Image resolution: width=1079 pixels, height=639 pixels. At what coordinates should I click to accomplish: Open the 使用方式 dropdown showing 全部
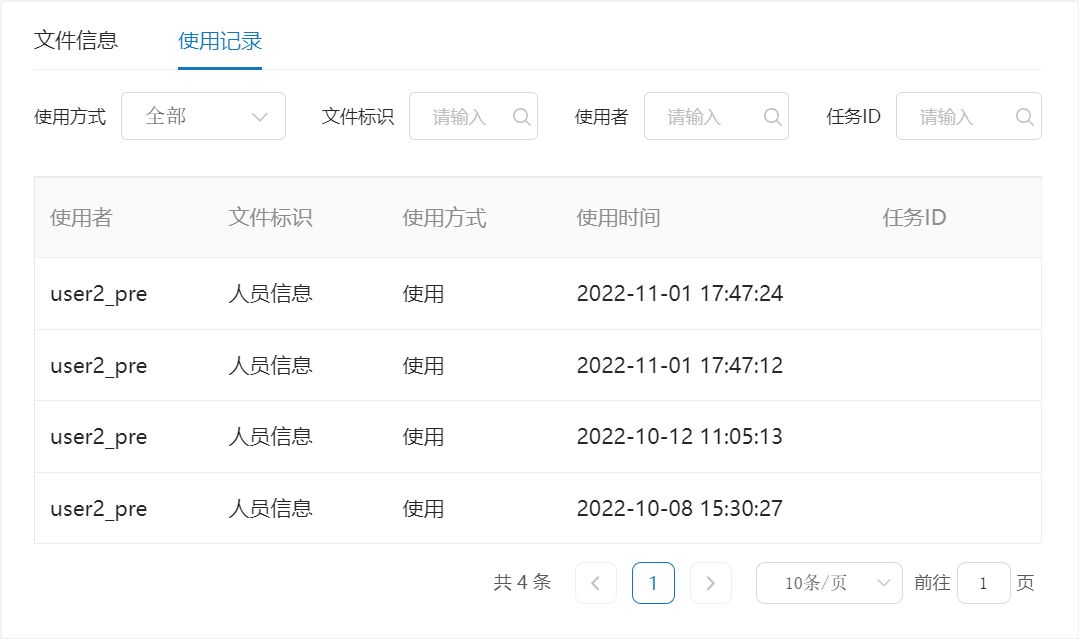(203, 117)
